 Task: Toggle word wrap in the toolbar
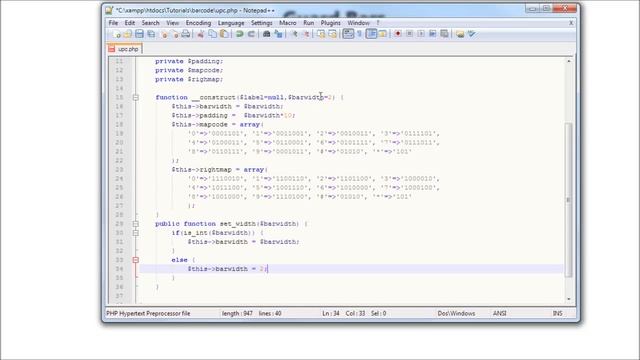348,34
